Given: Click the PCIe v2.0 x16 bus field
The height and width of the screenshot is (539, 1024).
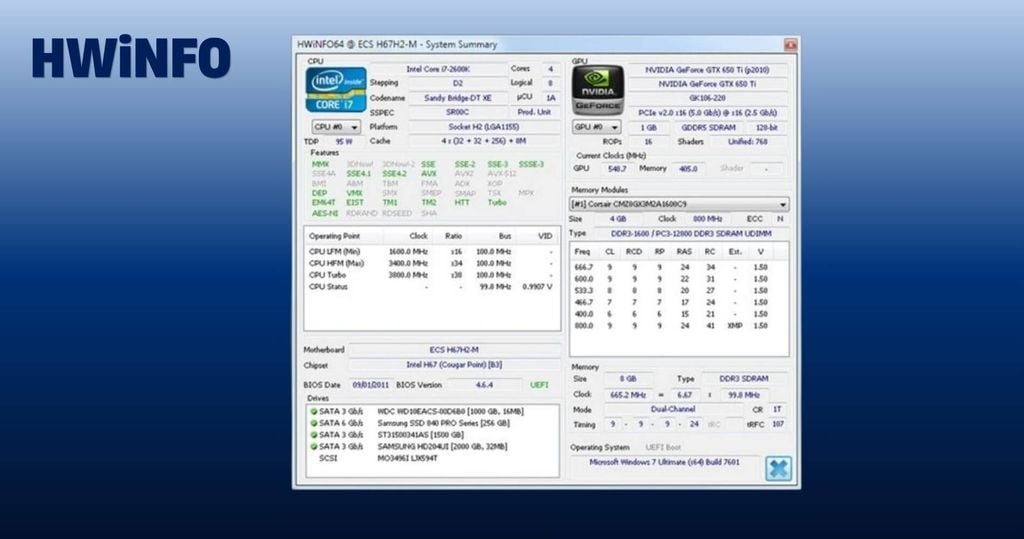Looking at the screenshot, I should pyautogui.click(x=707, y=113).
